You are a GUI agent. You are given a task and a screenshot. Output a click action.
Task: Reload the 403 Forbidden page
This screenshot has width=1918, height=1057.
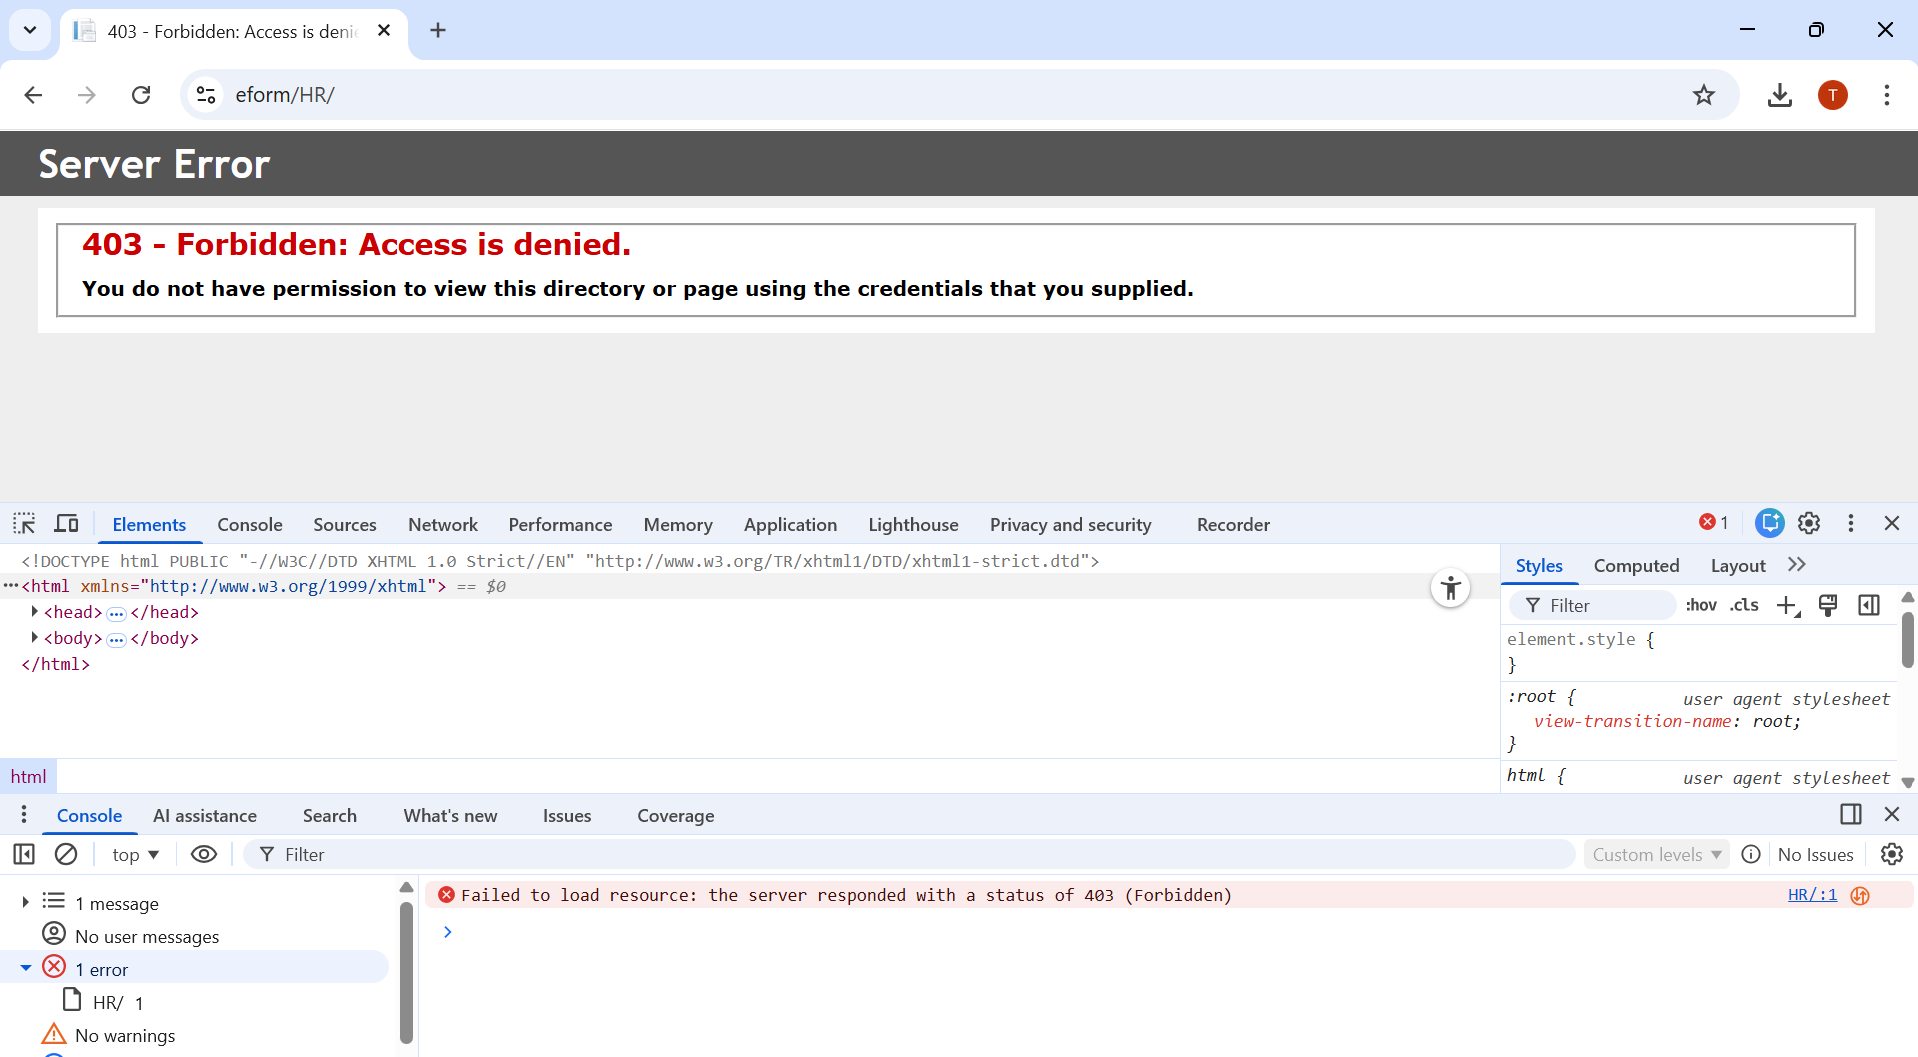pyautogui.click(x=141, y=95)
